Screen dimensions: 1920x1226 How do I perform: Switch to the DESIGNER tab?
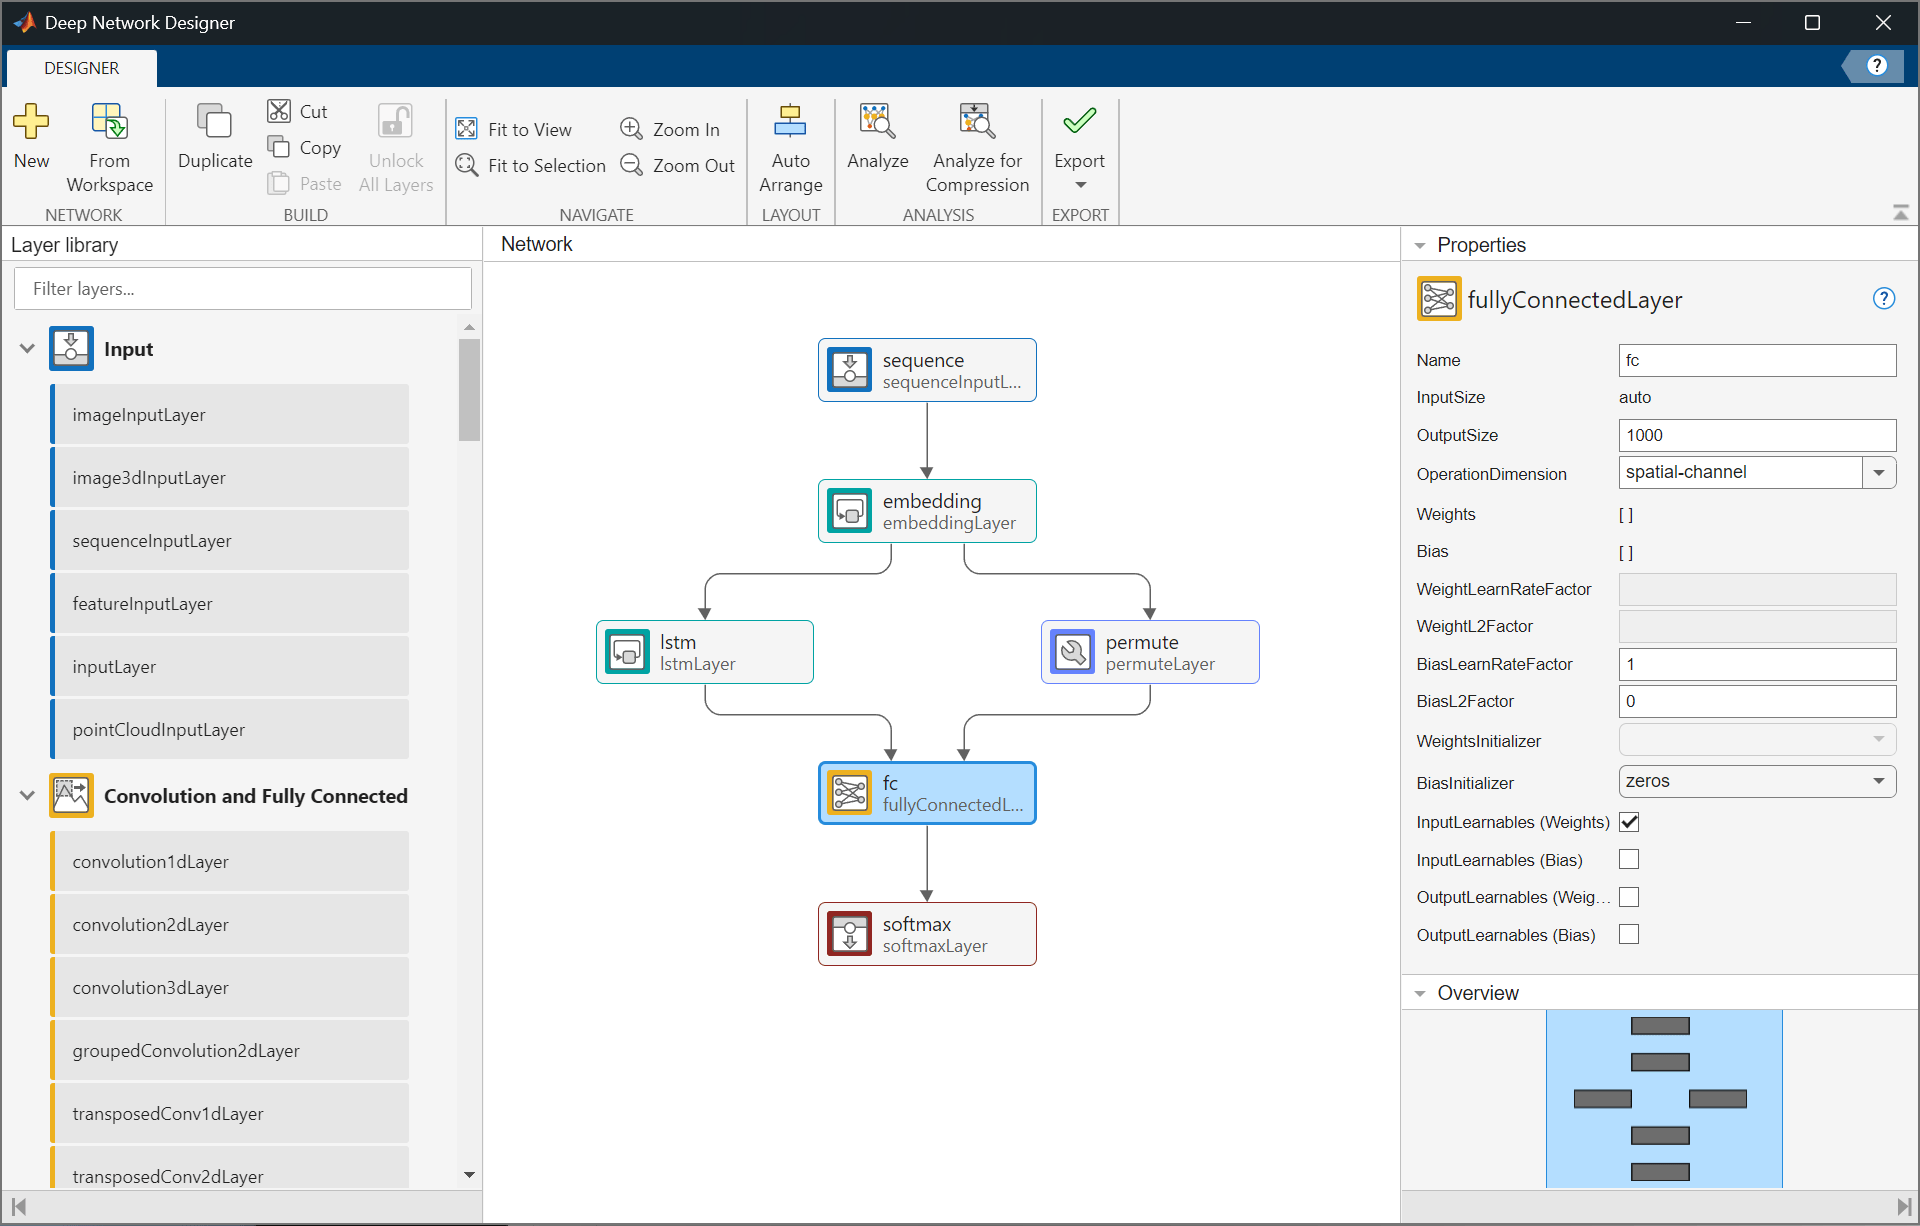(x=80, y=67)
